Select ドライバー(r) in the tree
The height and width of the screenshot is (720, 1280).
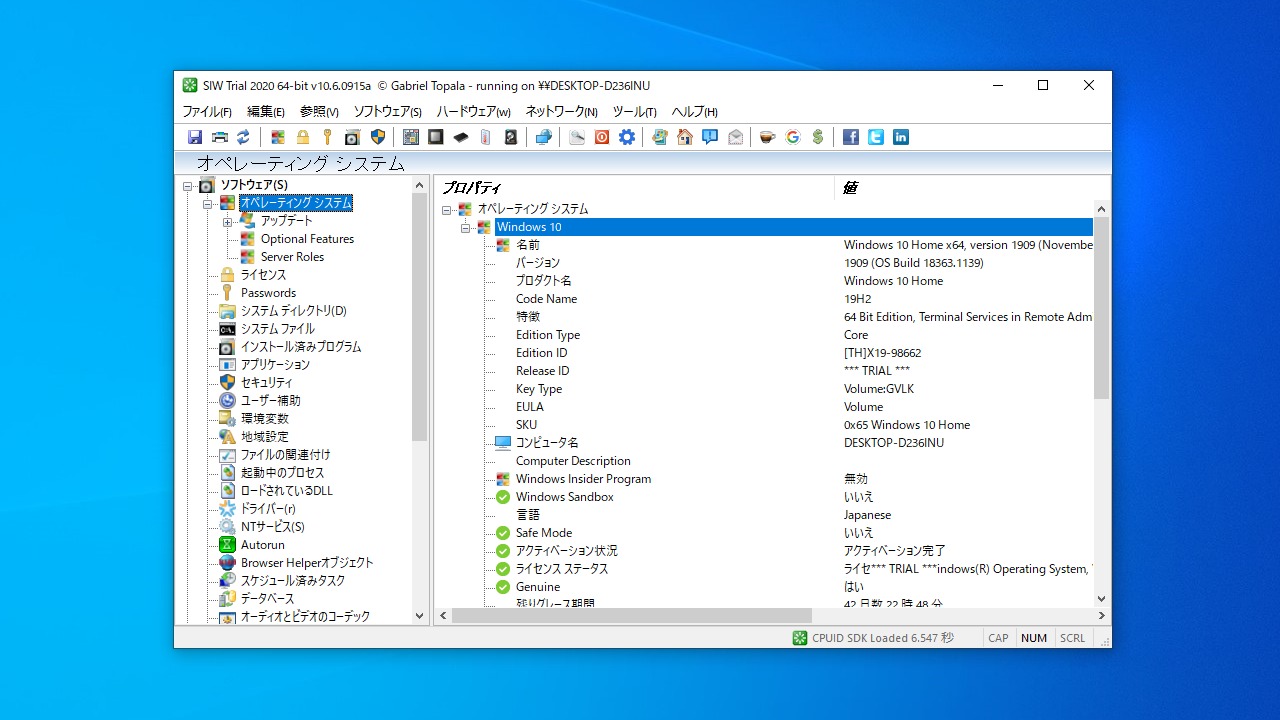(x=268, y=509)
